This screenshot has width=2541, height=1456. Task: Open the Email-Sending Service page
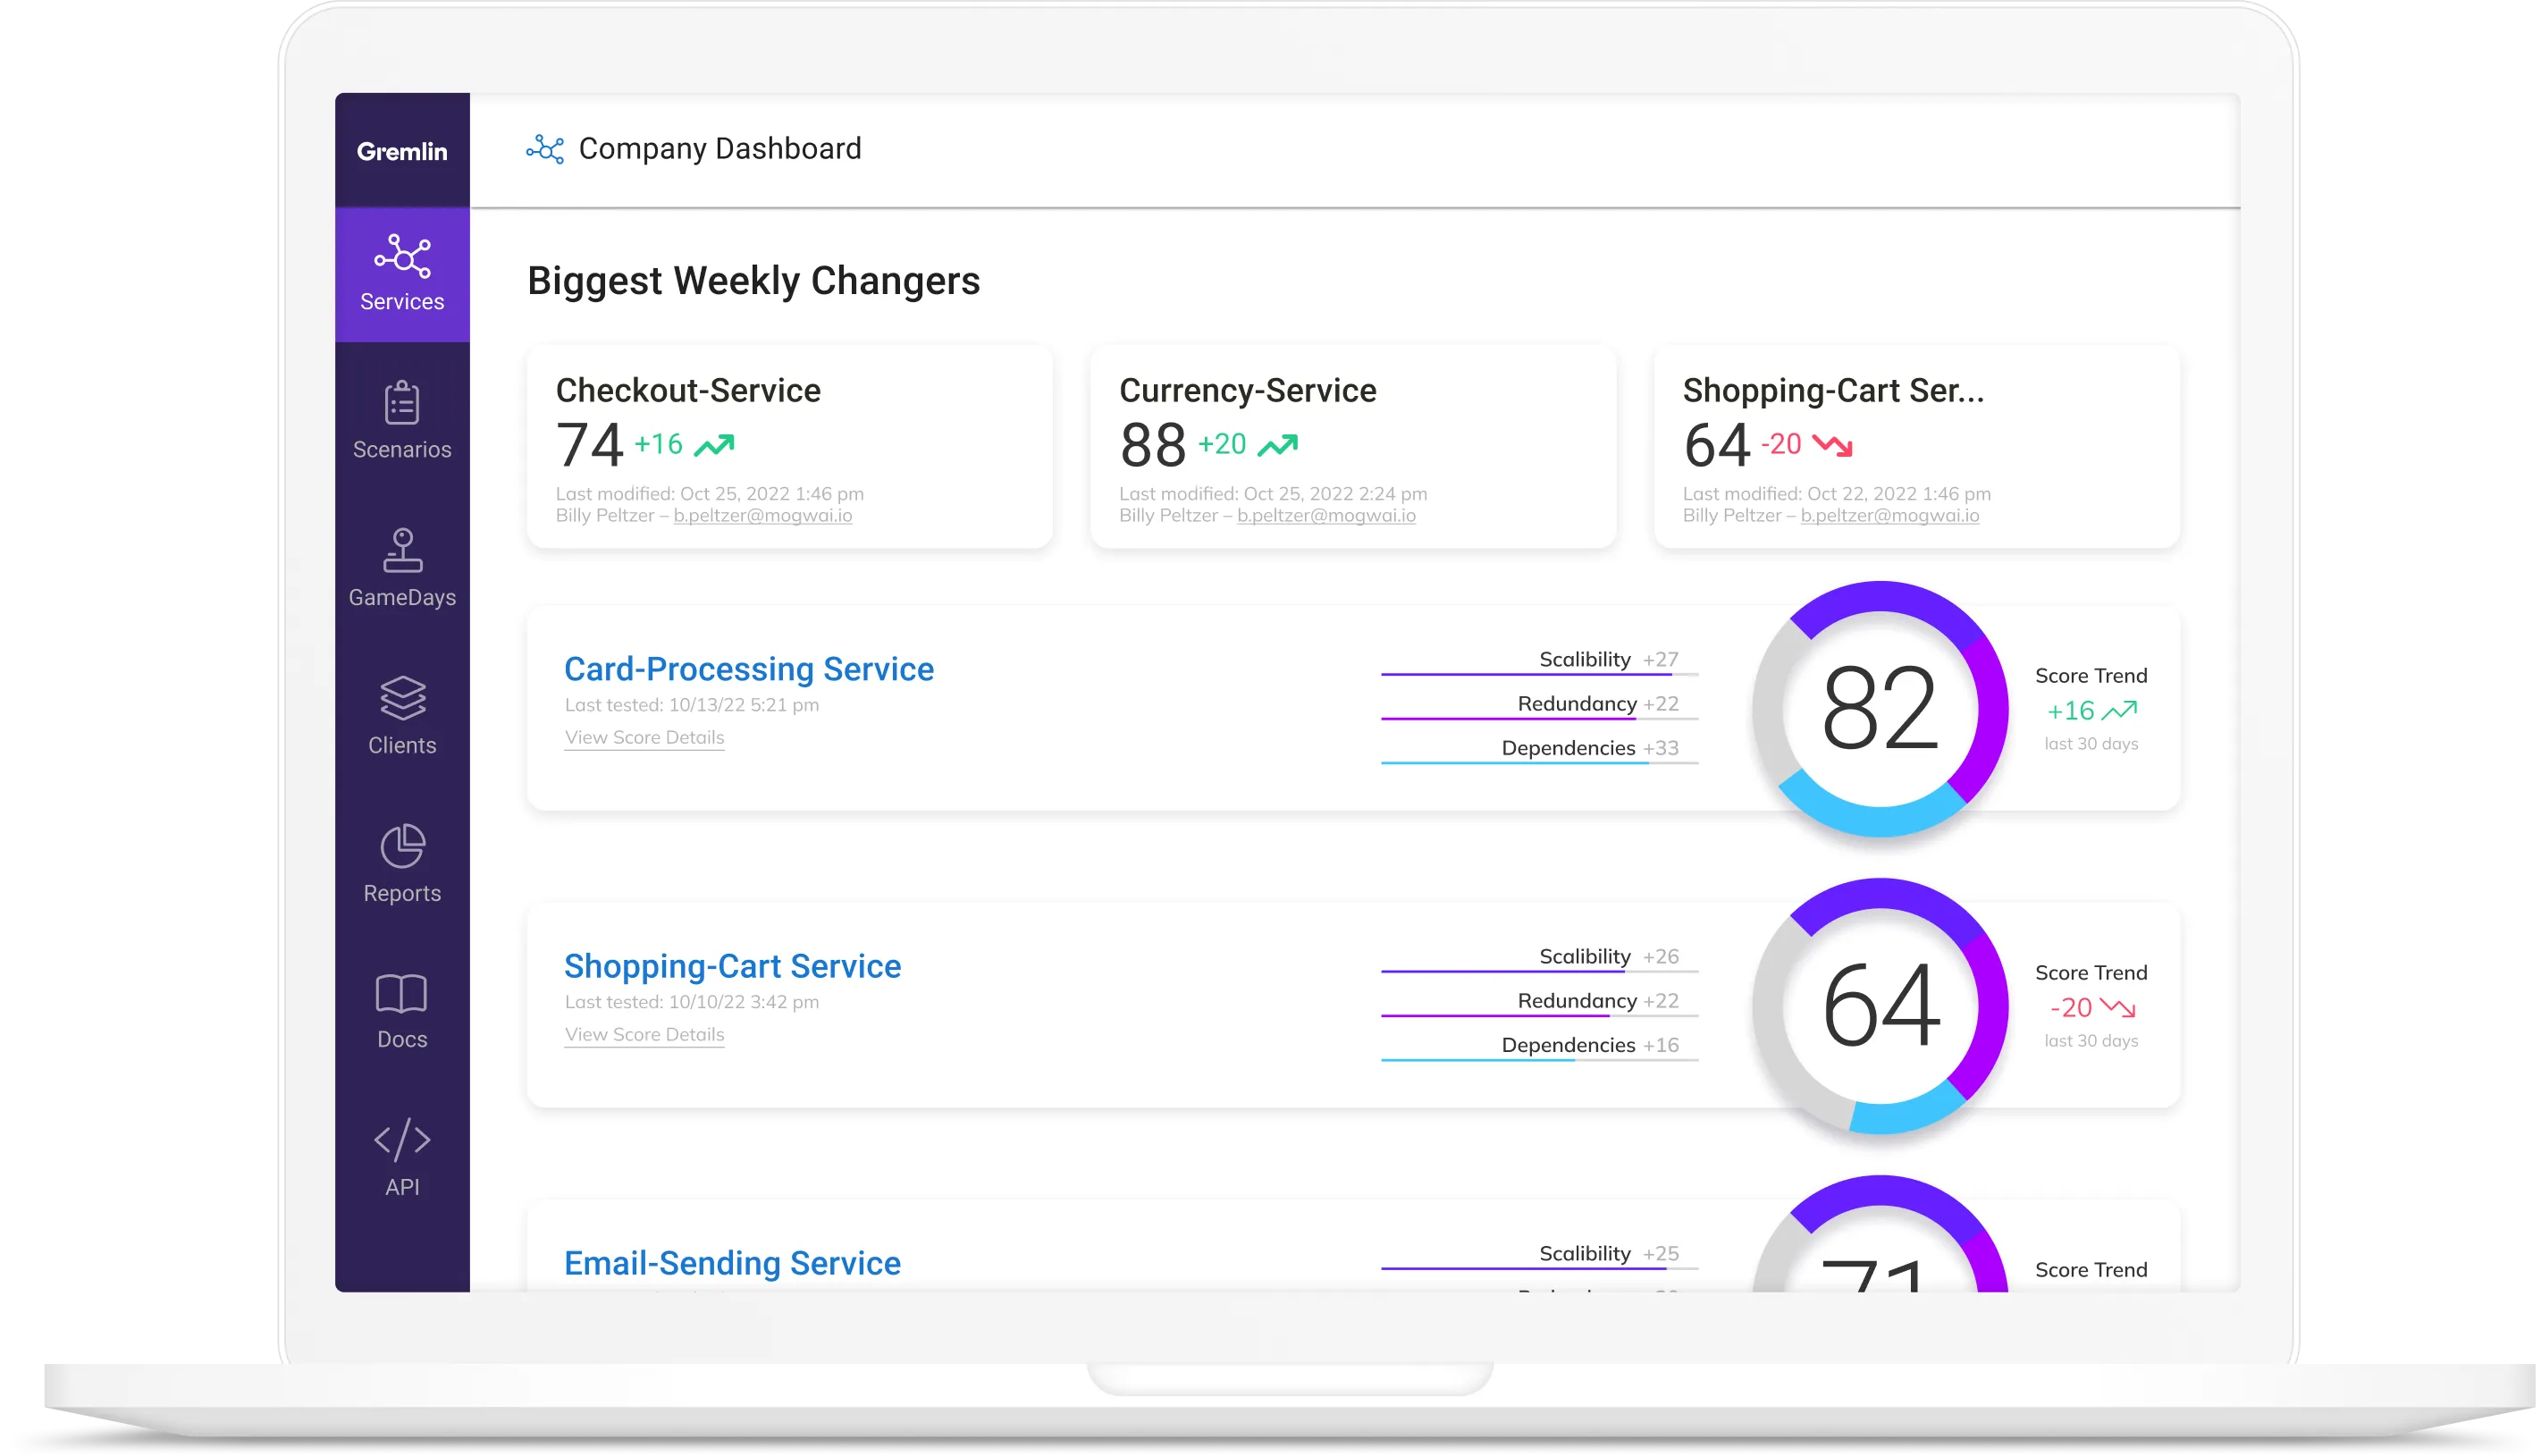(732, 1263)
